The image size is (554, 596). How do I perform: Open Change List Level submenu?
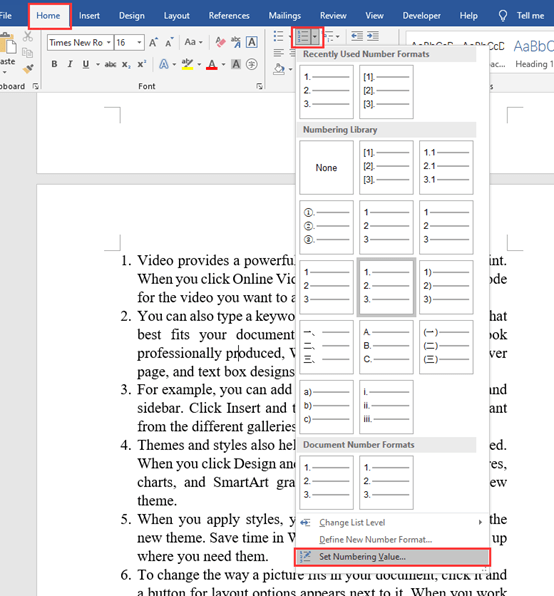[393, 523]
